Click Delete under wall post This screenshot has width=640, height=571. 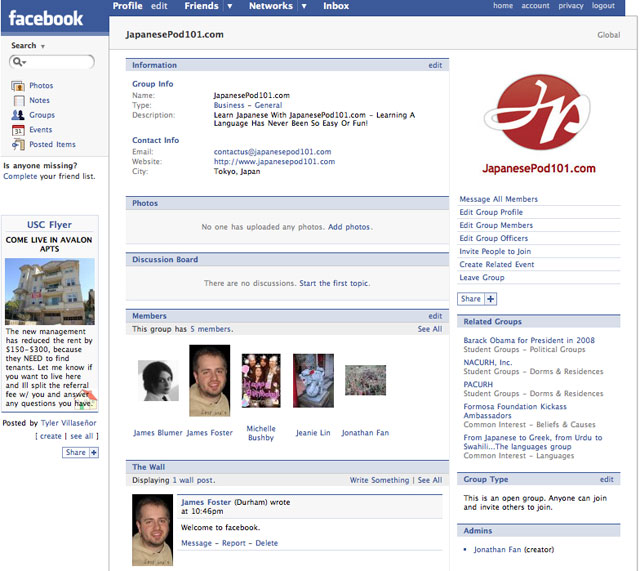point(267,543)
